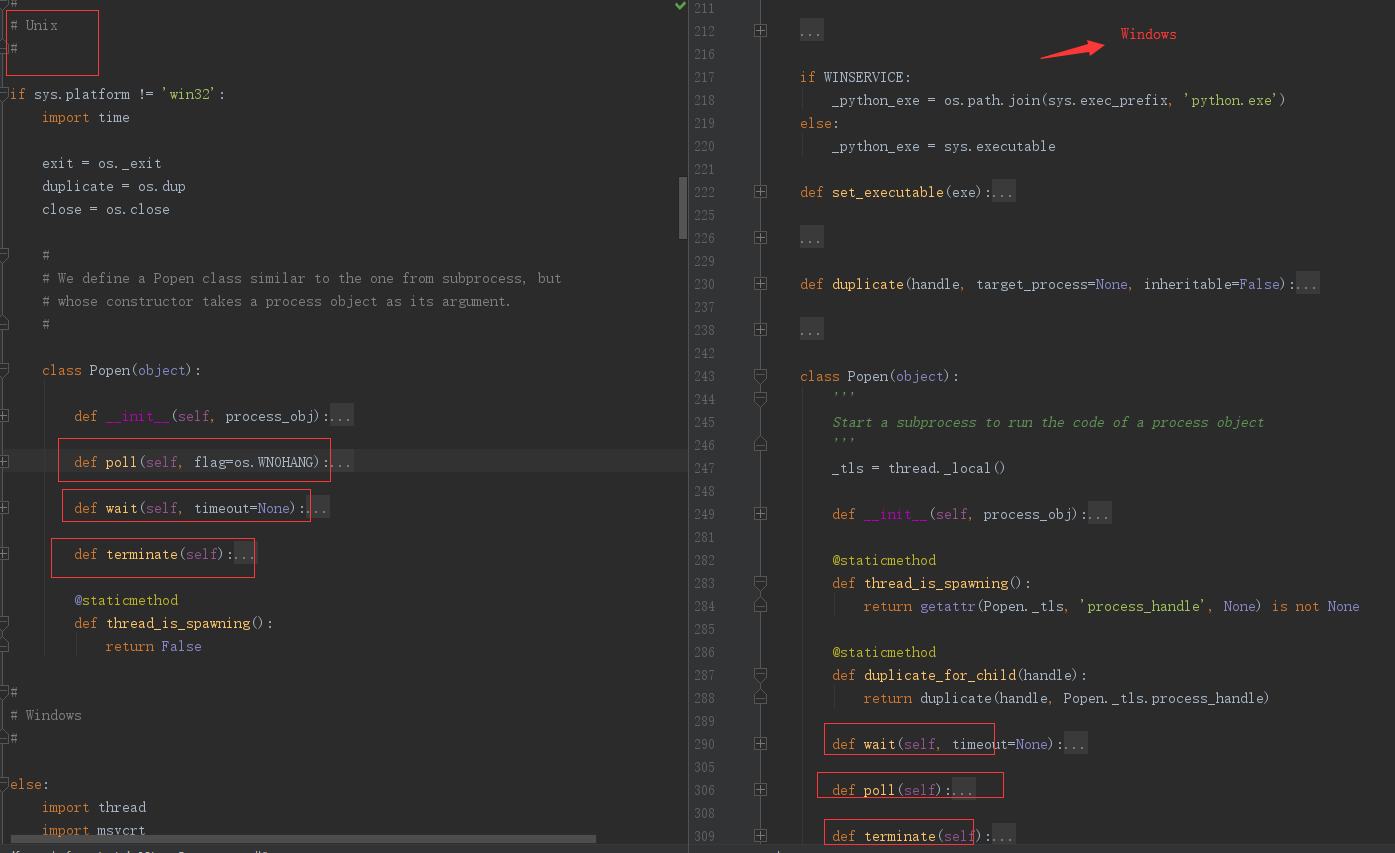The image size is (1395, 853).
Task: Click the fold plus icon at line 212
Action: click(760, 31)
